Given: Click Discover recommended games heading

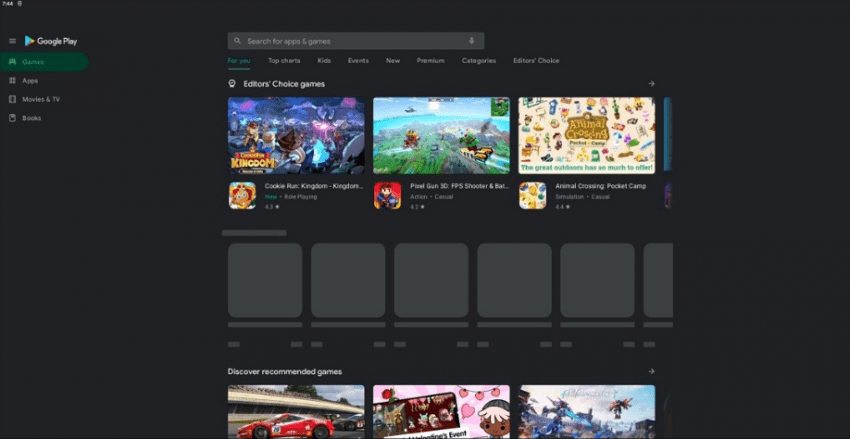Looking at the screenshot, I should tap(285, 372).
